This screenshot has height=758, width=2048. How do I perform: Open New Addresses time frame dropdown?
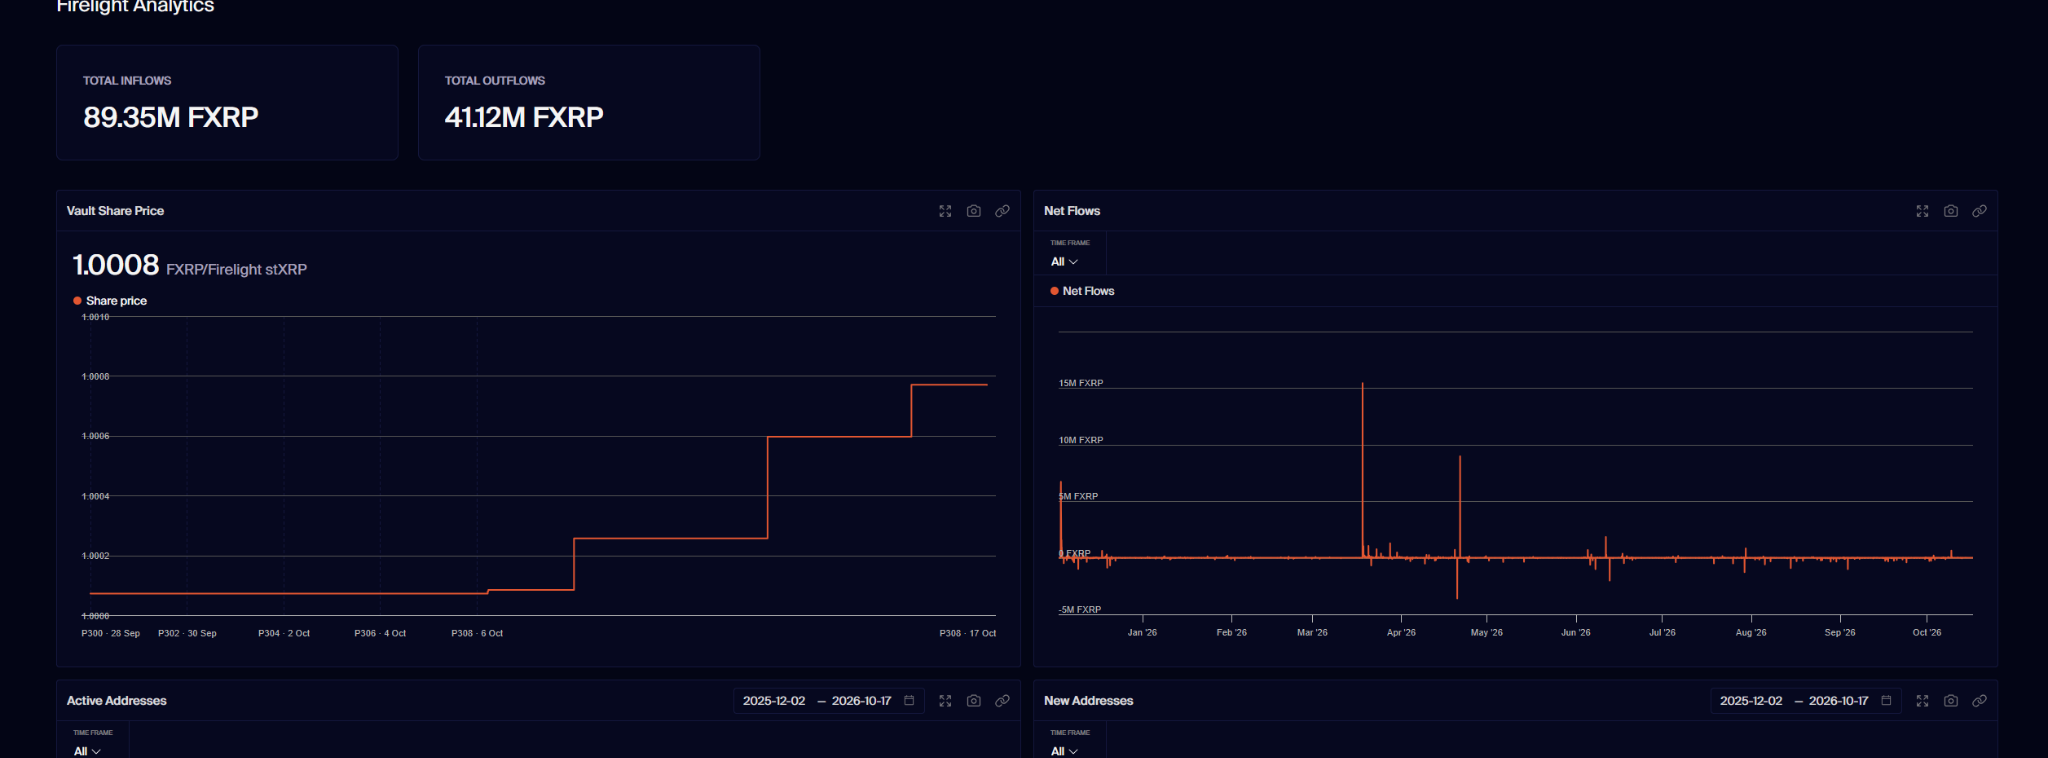[x=1064, y=751]
